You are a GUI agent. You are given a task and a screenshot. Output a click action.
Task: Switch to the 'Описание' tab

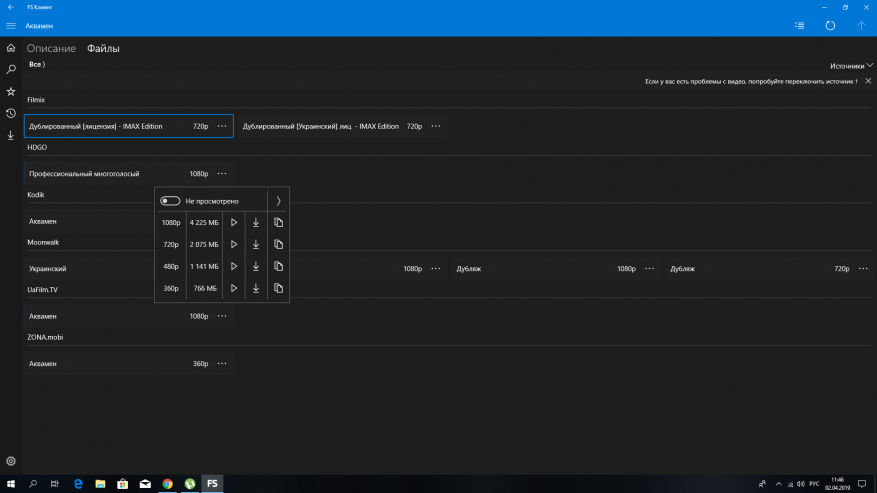[51, 48]
